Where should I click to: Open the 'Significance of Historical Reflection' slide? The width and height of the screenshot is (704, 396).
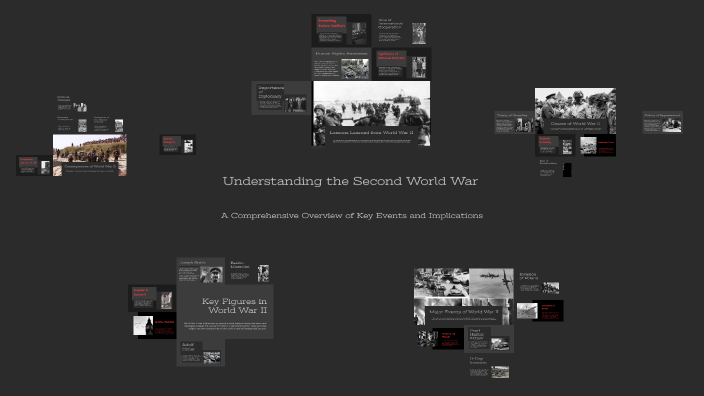coord(401,64)
